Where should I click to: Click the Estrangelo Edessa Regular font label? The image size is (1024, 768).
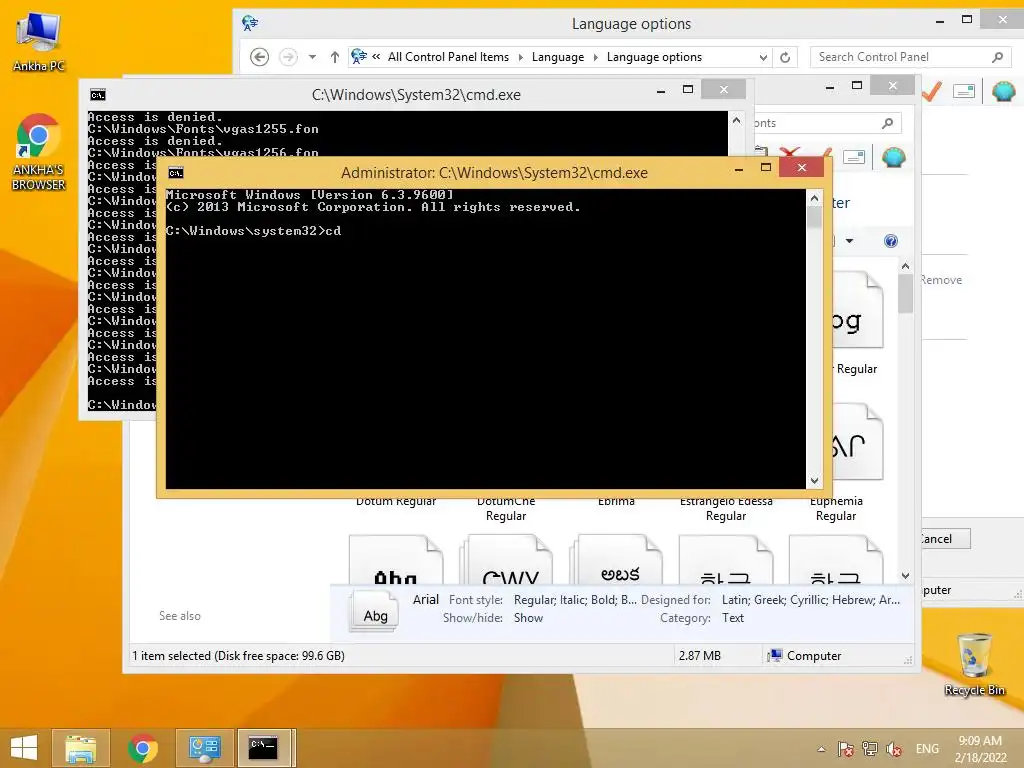coord(726,508)
